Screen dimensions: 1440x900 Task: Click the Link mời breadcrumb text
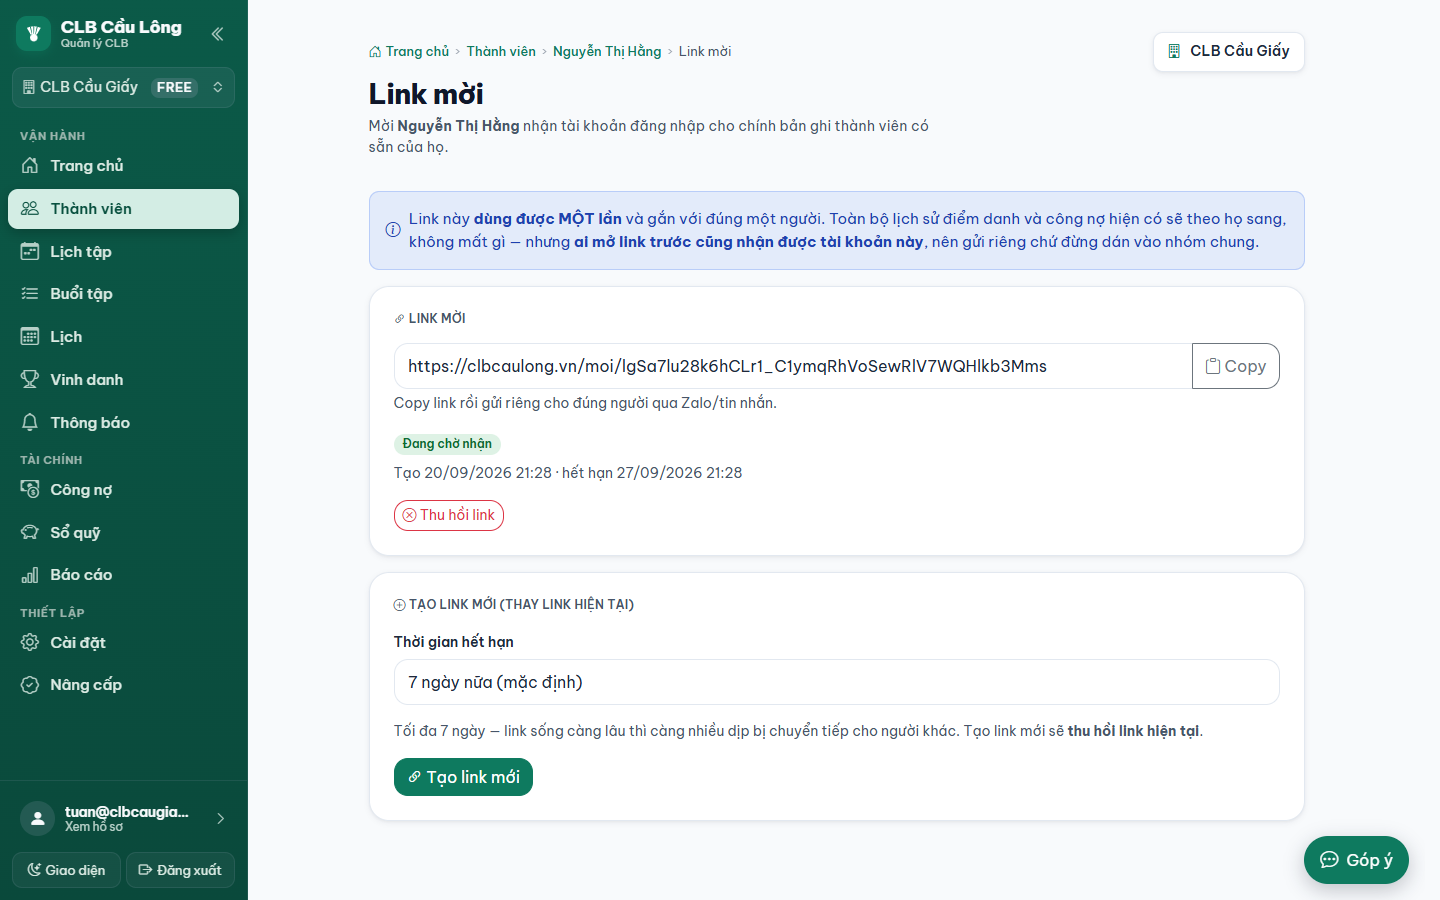click(x=705, y=51)
